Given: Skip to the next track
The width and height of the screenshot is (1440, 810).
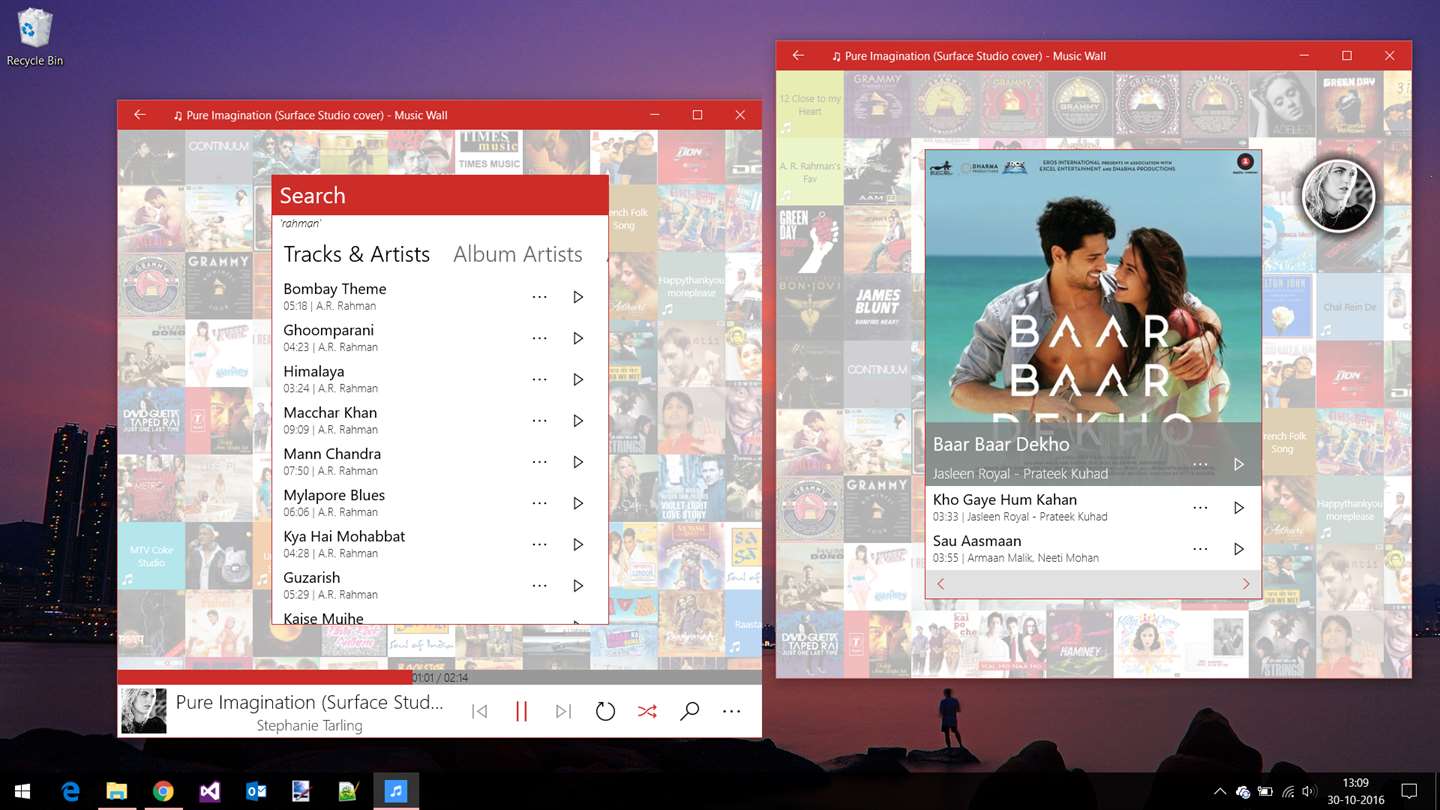Looking at the screenshot, I should (563, 711).
